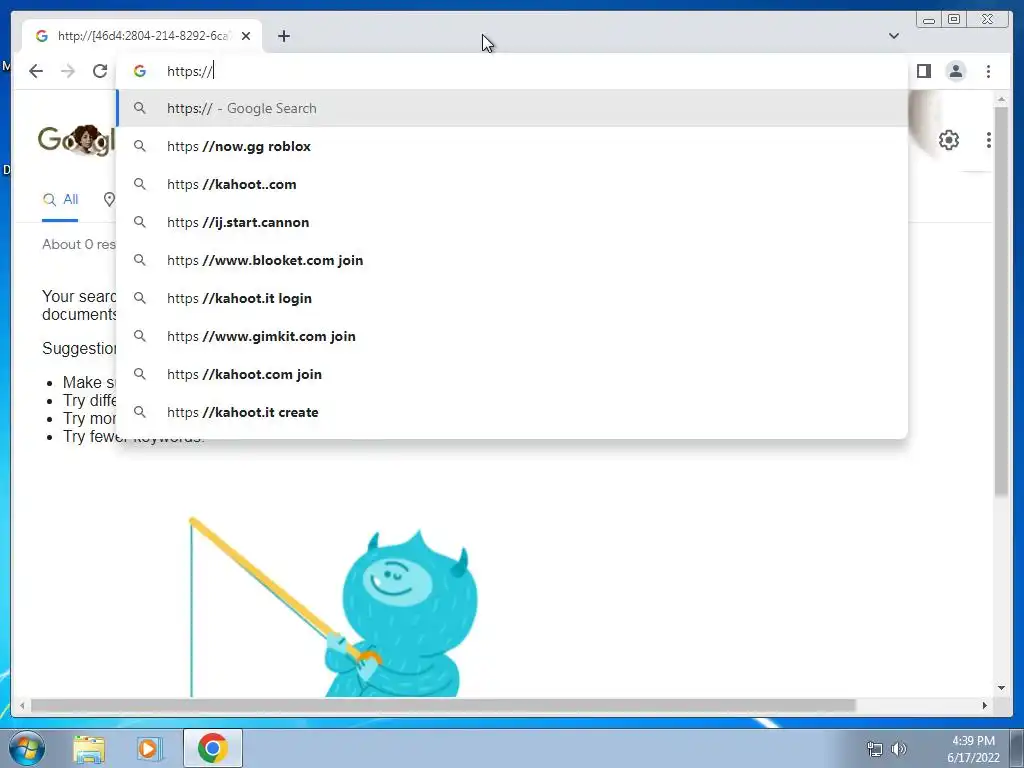This screenshot has width=1024, height=768.
Task: Open the tab search chevron
Action: (x=894, y=36)
